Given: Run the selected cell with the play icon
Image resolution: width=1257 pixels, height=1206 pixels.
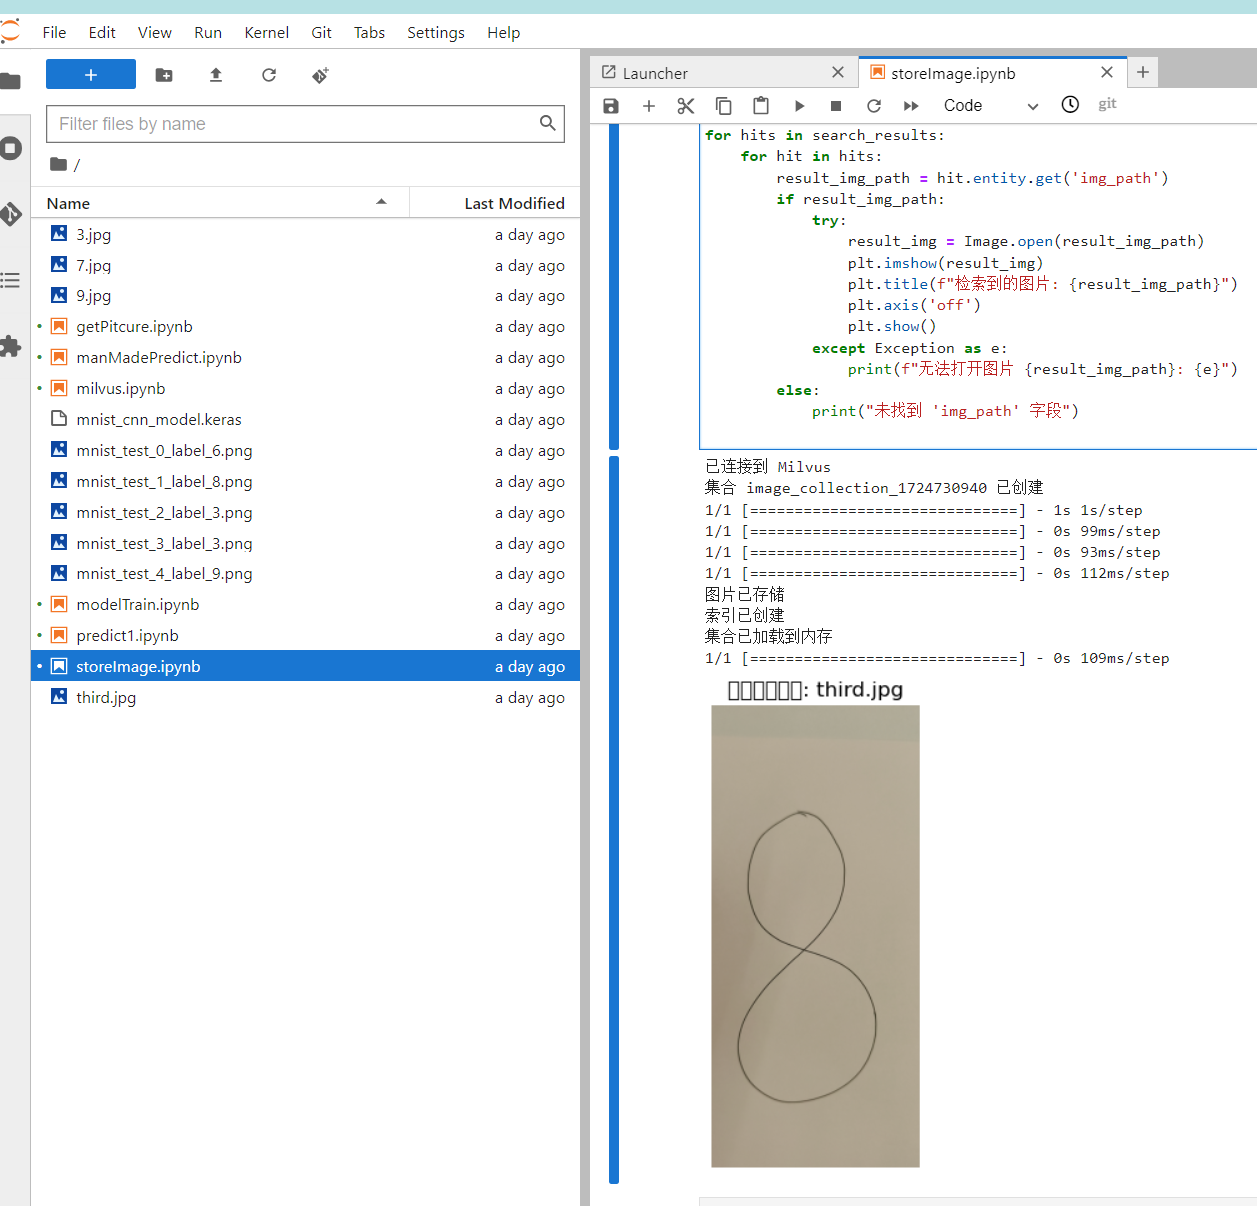Looking at the screenshot, I should tap(799, 106).
